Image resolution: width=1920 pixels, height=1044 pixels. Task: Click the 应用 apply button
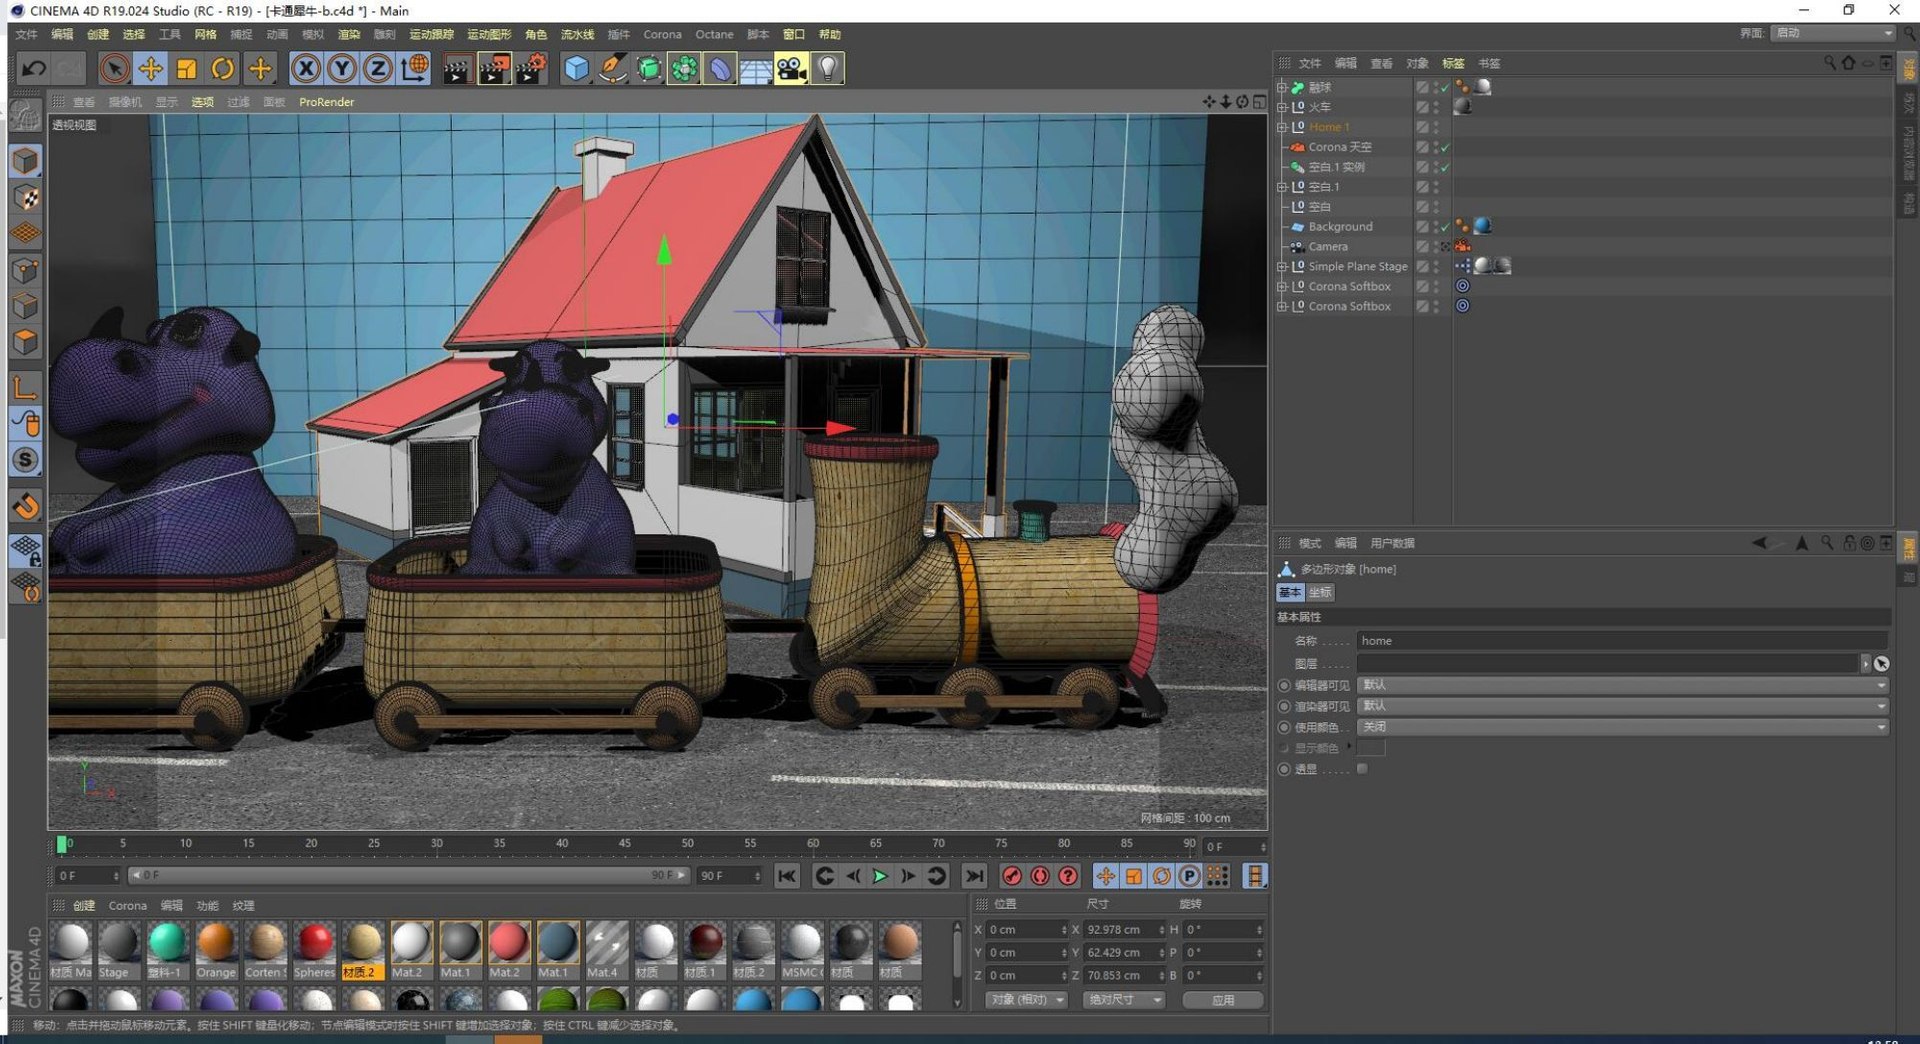[1223, 1000]
